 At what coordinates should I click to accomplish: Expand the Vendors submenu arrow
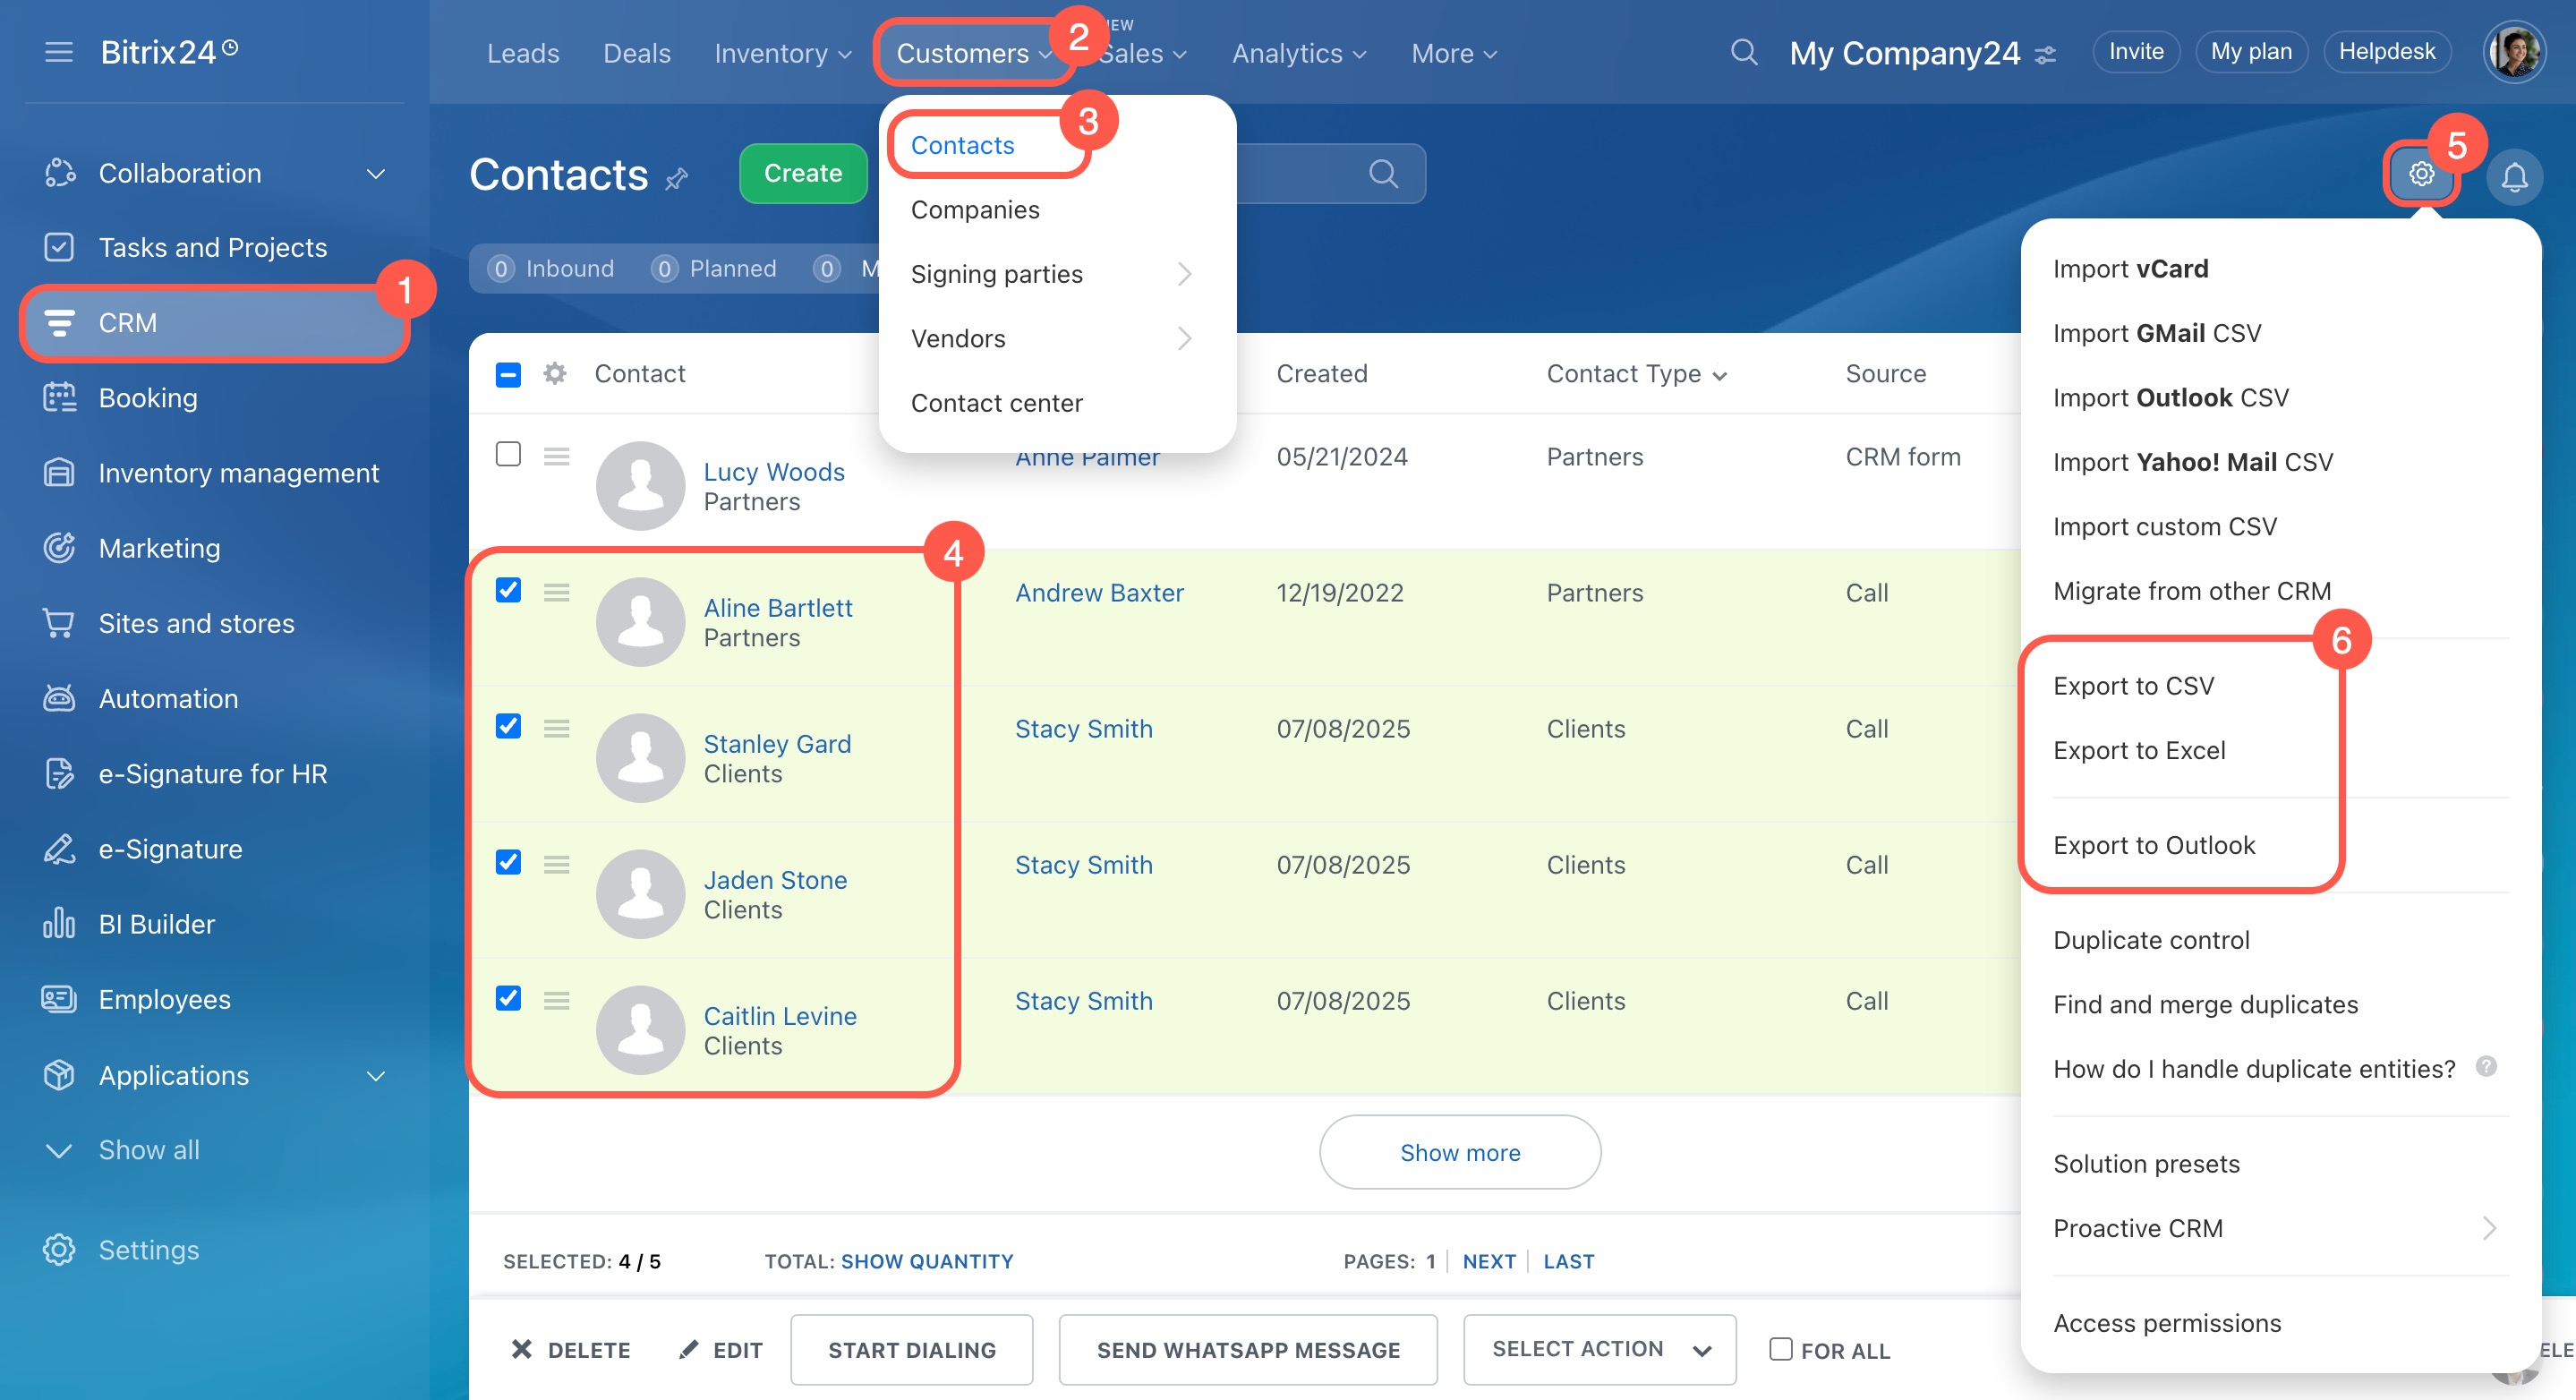pos(1185,338)
